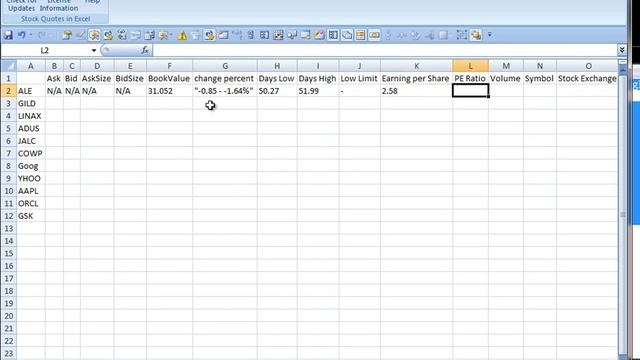Screen dimensions: 640x360
Task: Click the 50.27 Days Low cell
Action: tap(277, 91)
